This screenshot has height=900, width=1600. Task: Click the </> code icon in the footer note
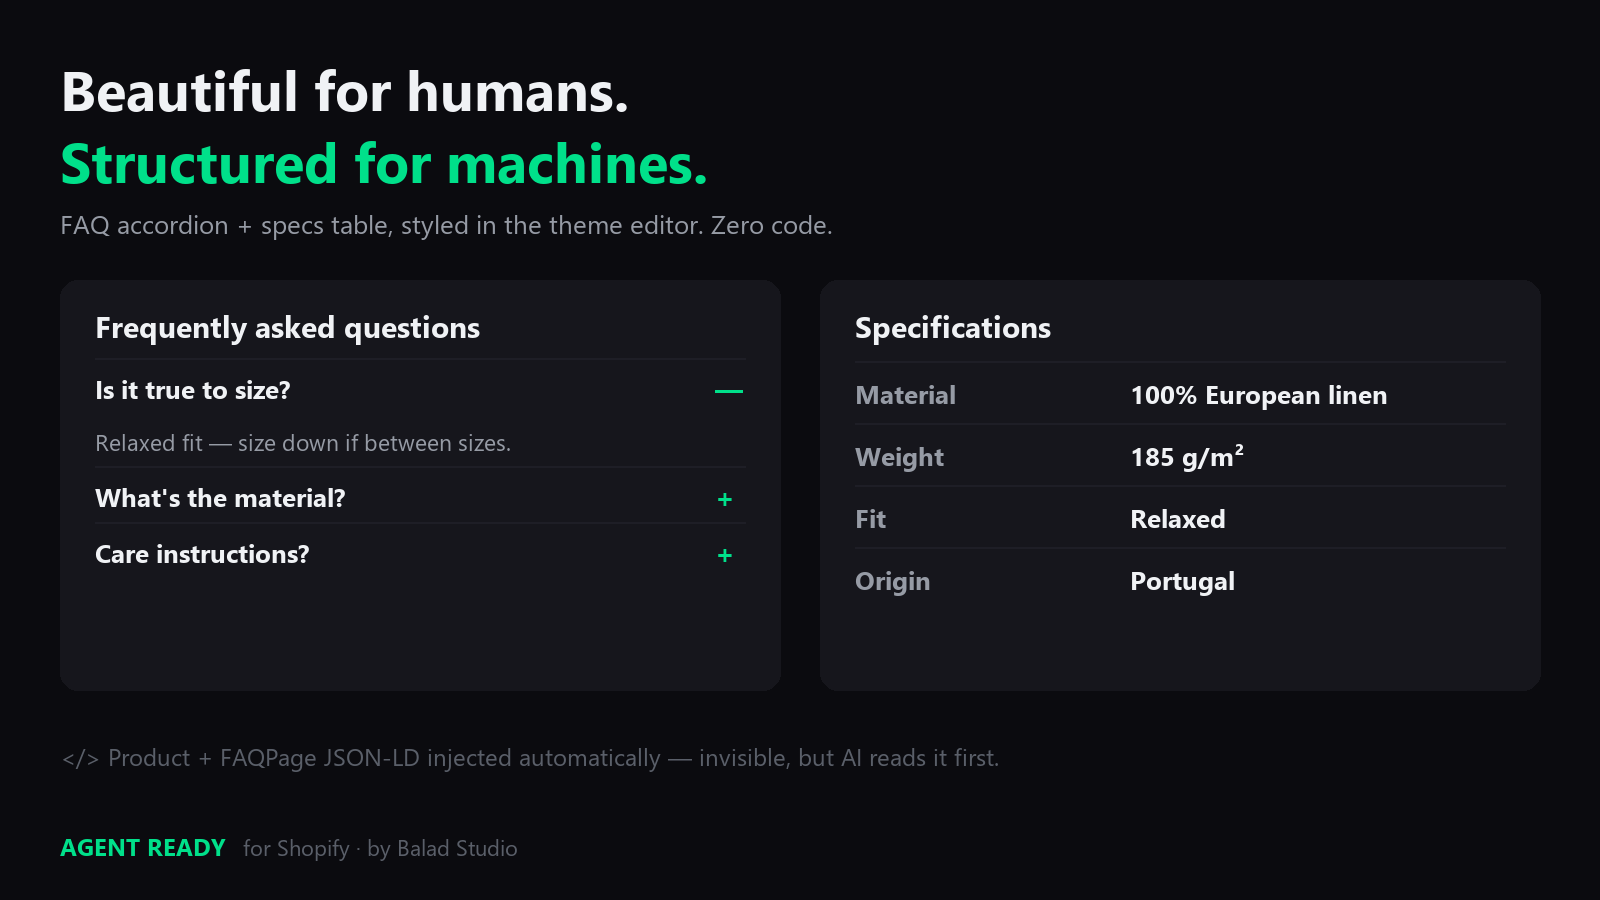click(x=80, y=759)
